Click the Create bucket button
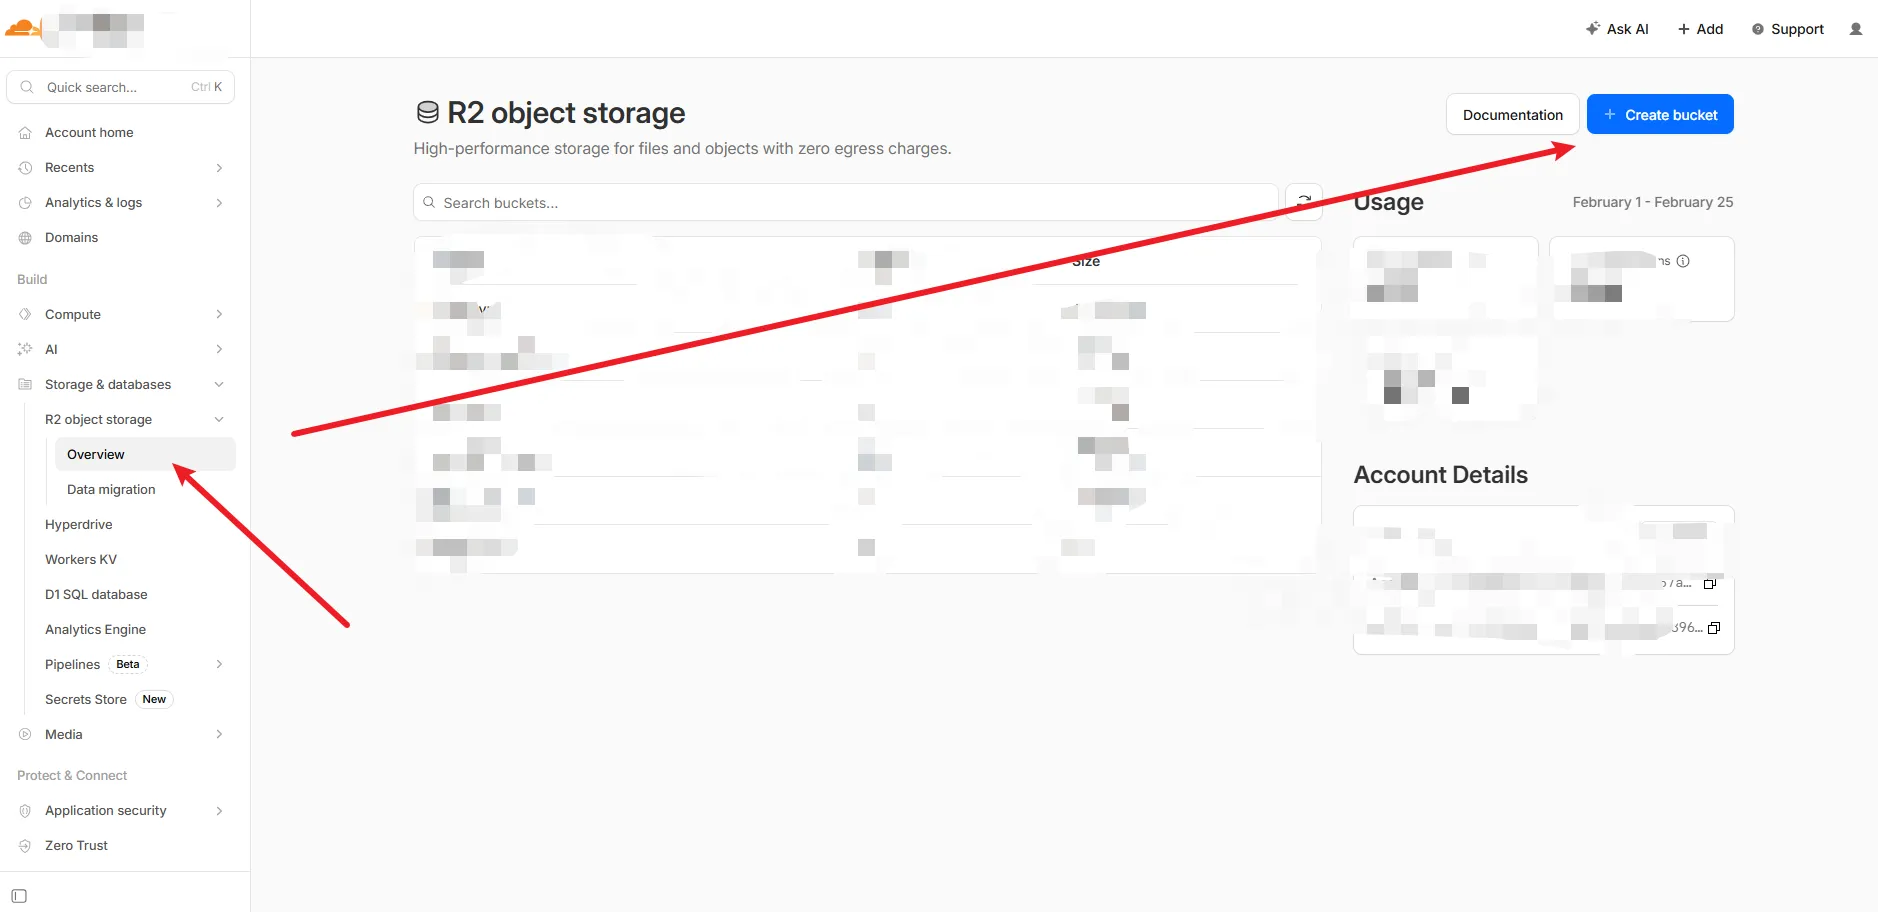1878x912 pixels. click(x=1660, y=115)
